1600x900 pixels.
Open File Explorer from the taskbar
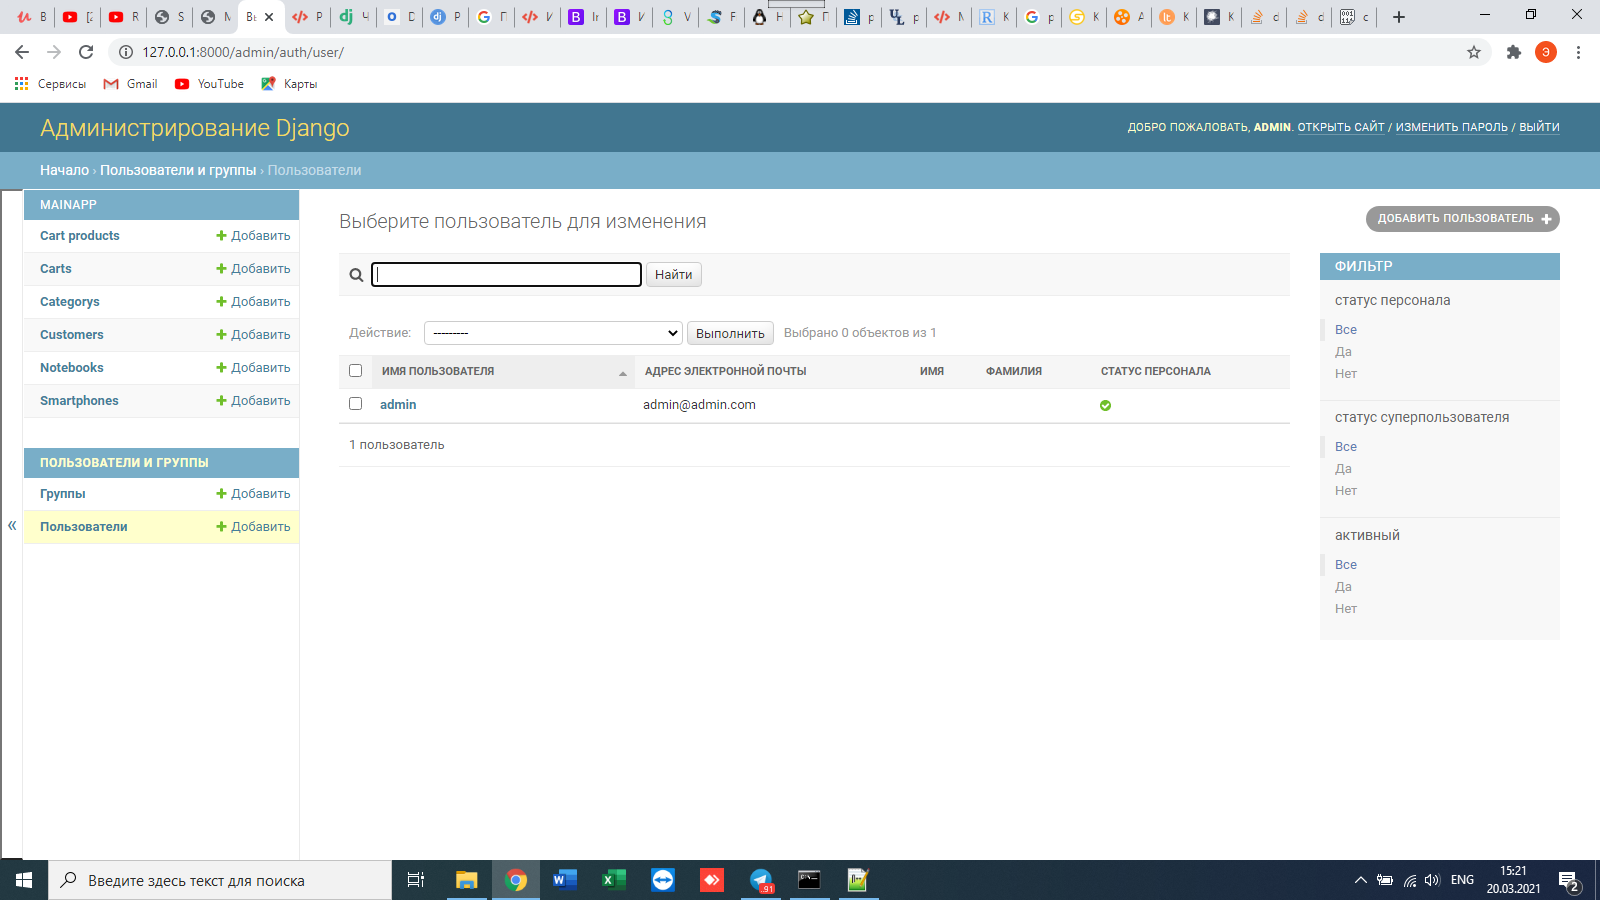click(467, 880)
